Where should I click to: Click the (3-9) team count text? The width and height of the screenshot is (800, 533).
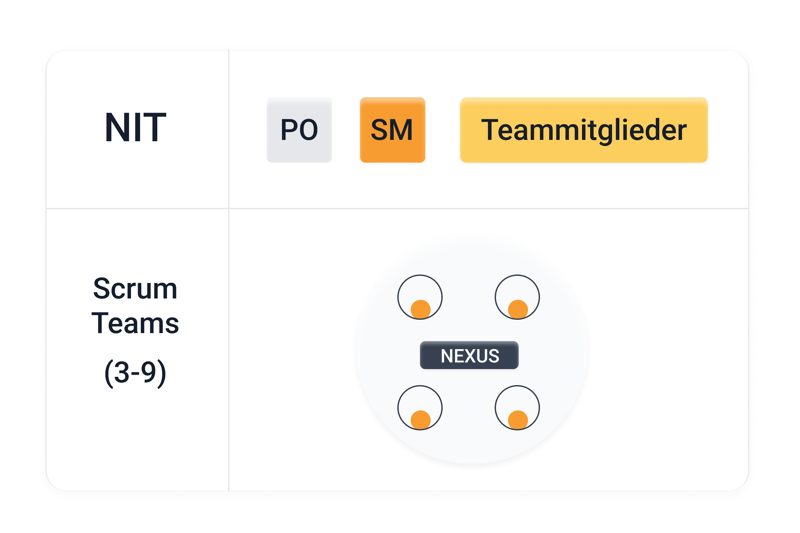[135, 373]
